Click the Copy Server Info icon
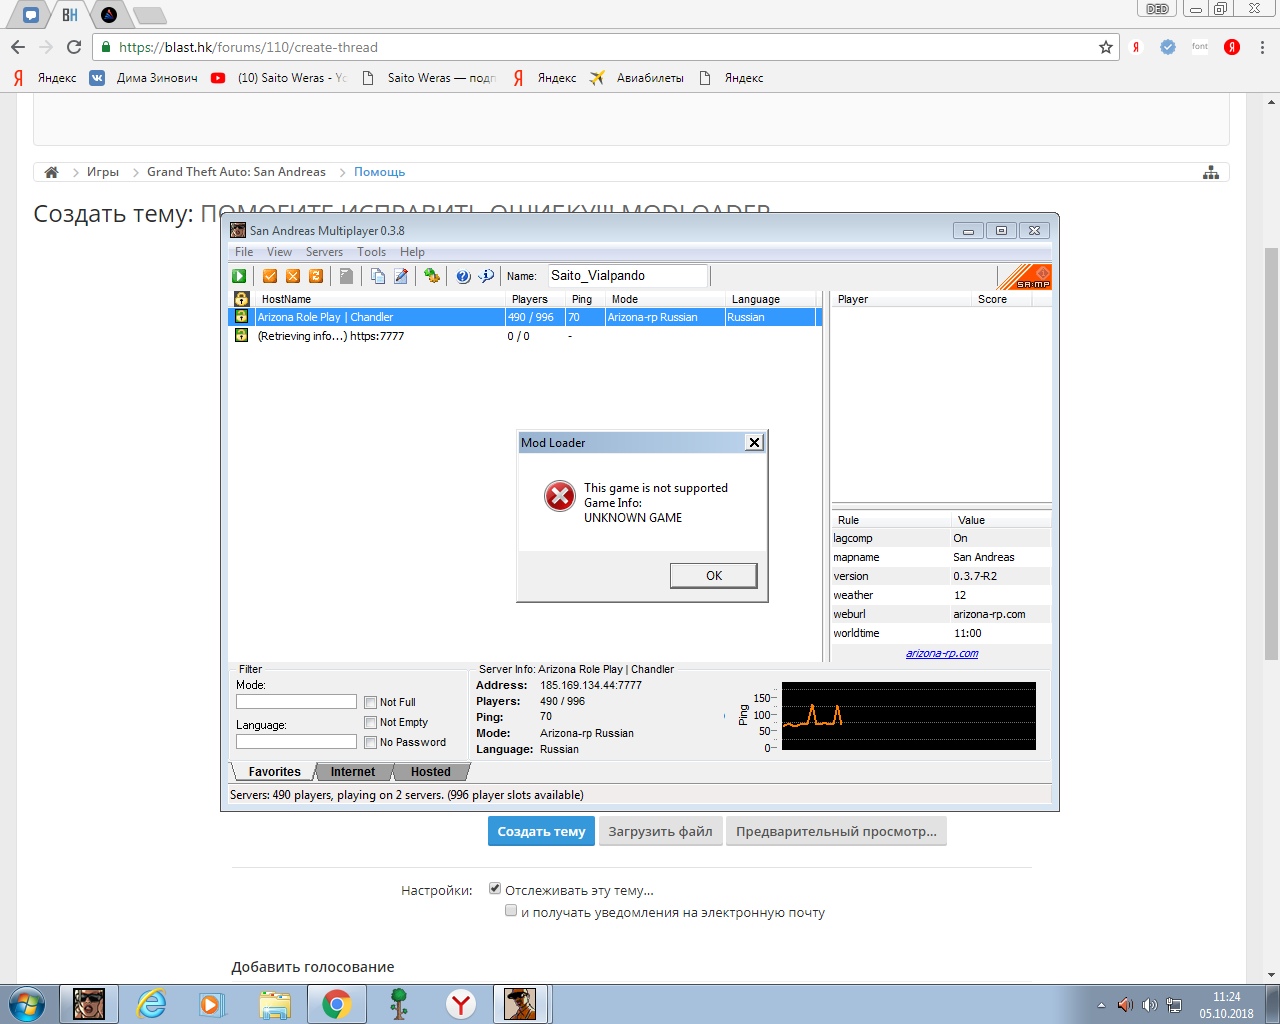The height and width of the screenshot is (1024, 1280). 378,276
